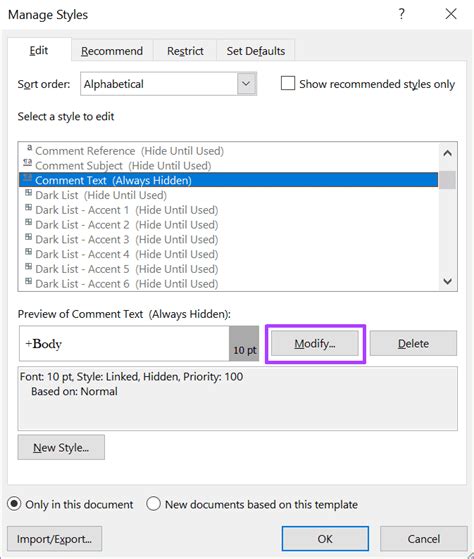This screenshot has height=559, width=474.
Task: Click linked style icon beside Comment Subject
Action: [x=27, y=163]
